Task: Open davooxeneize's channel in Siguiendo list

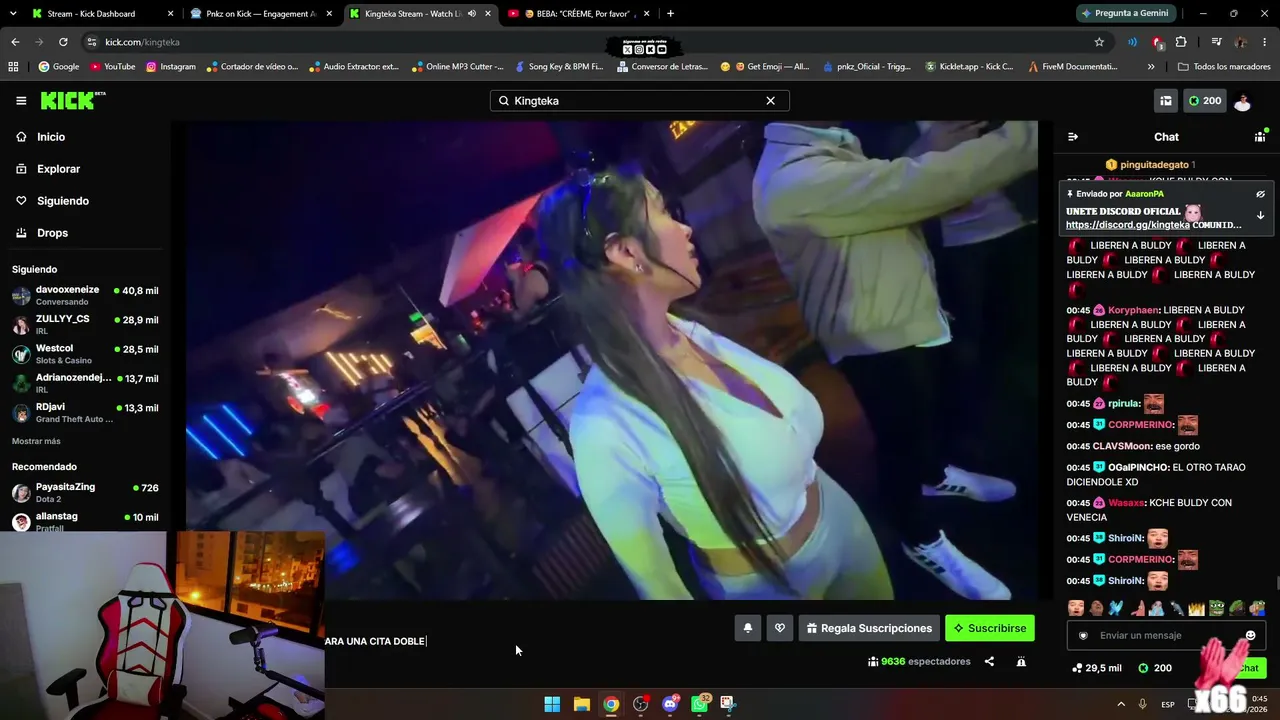Action: 85,295
